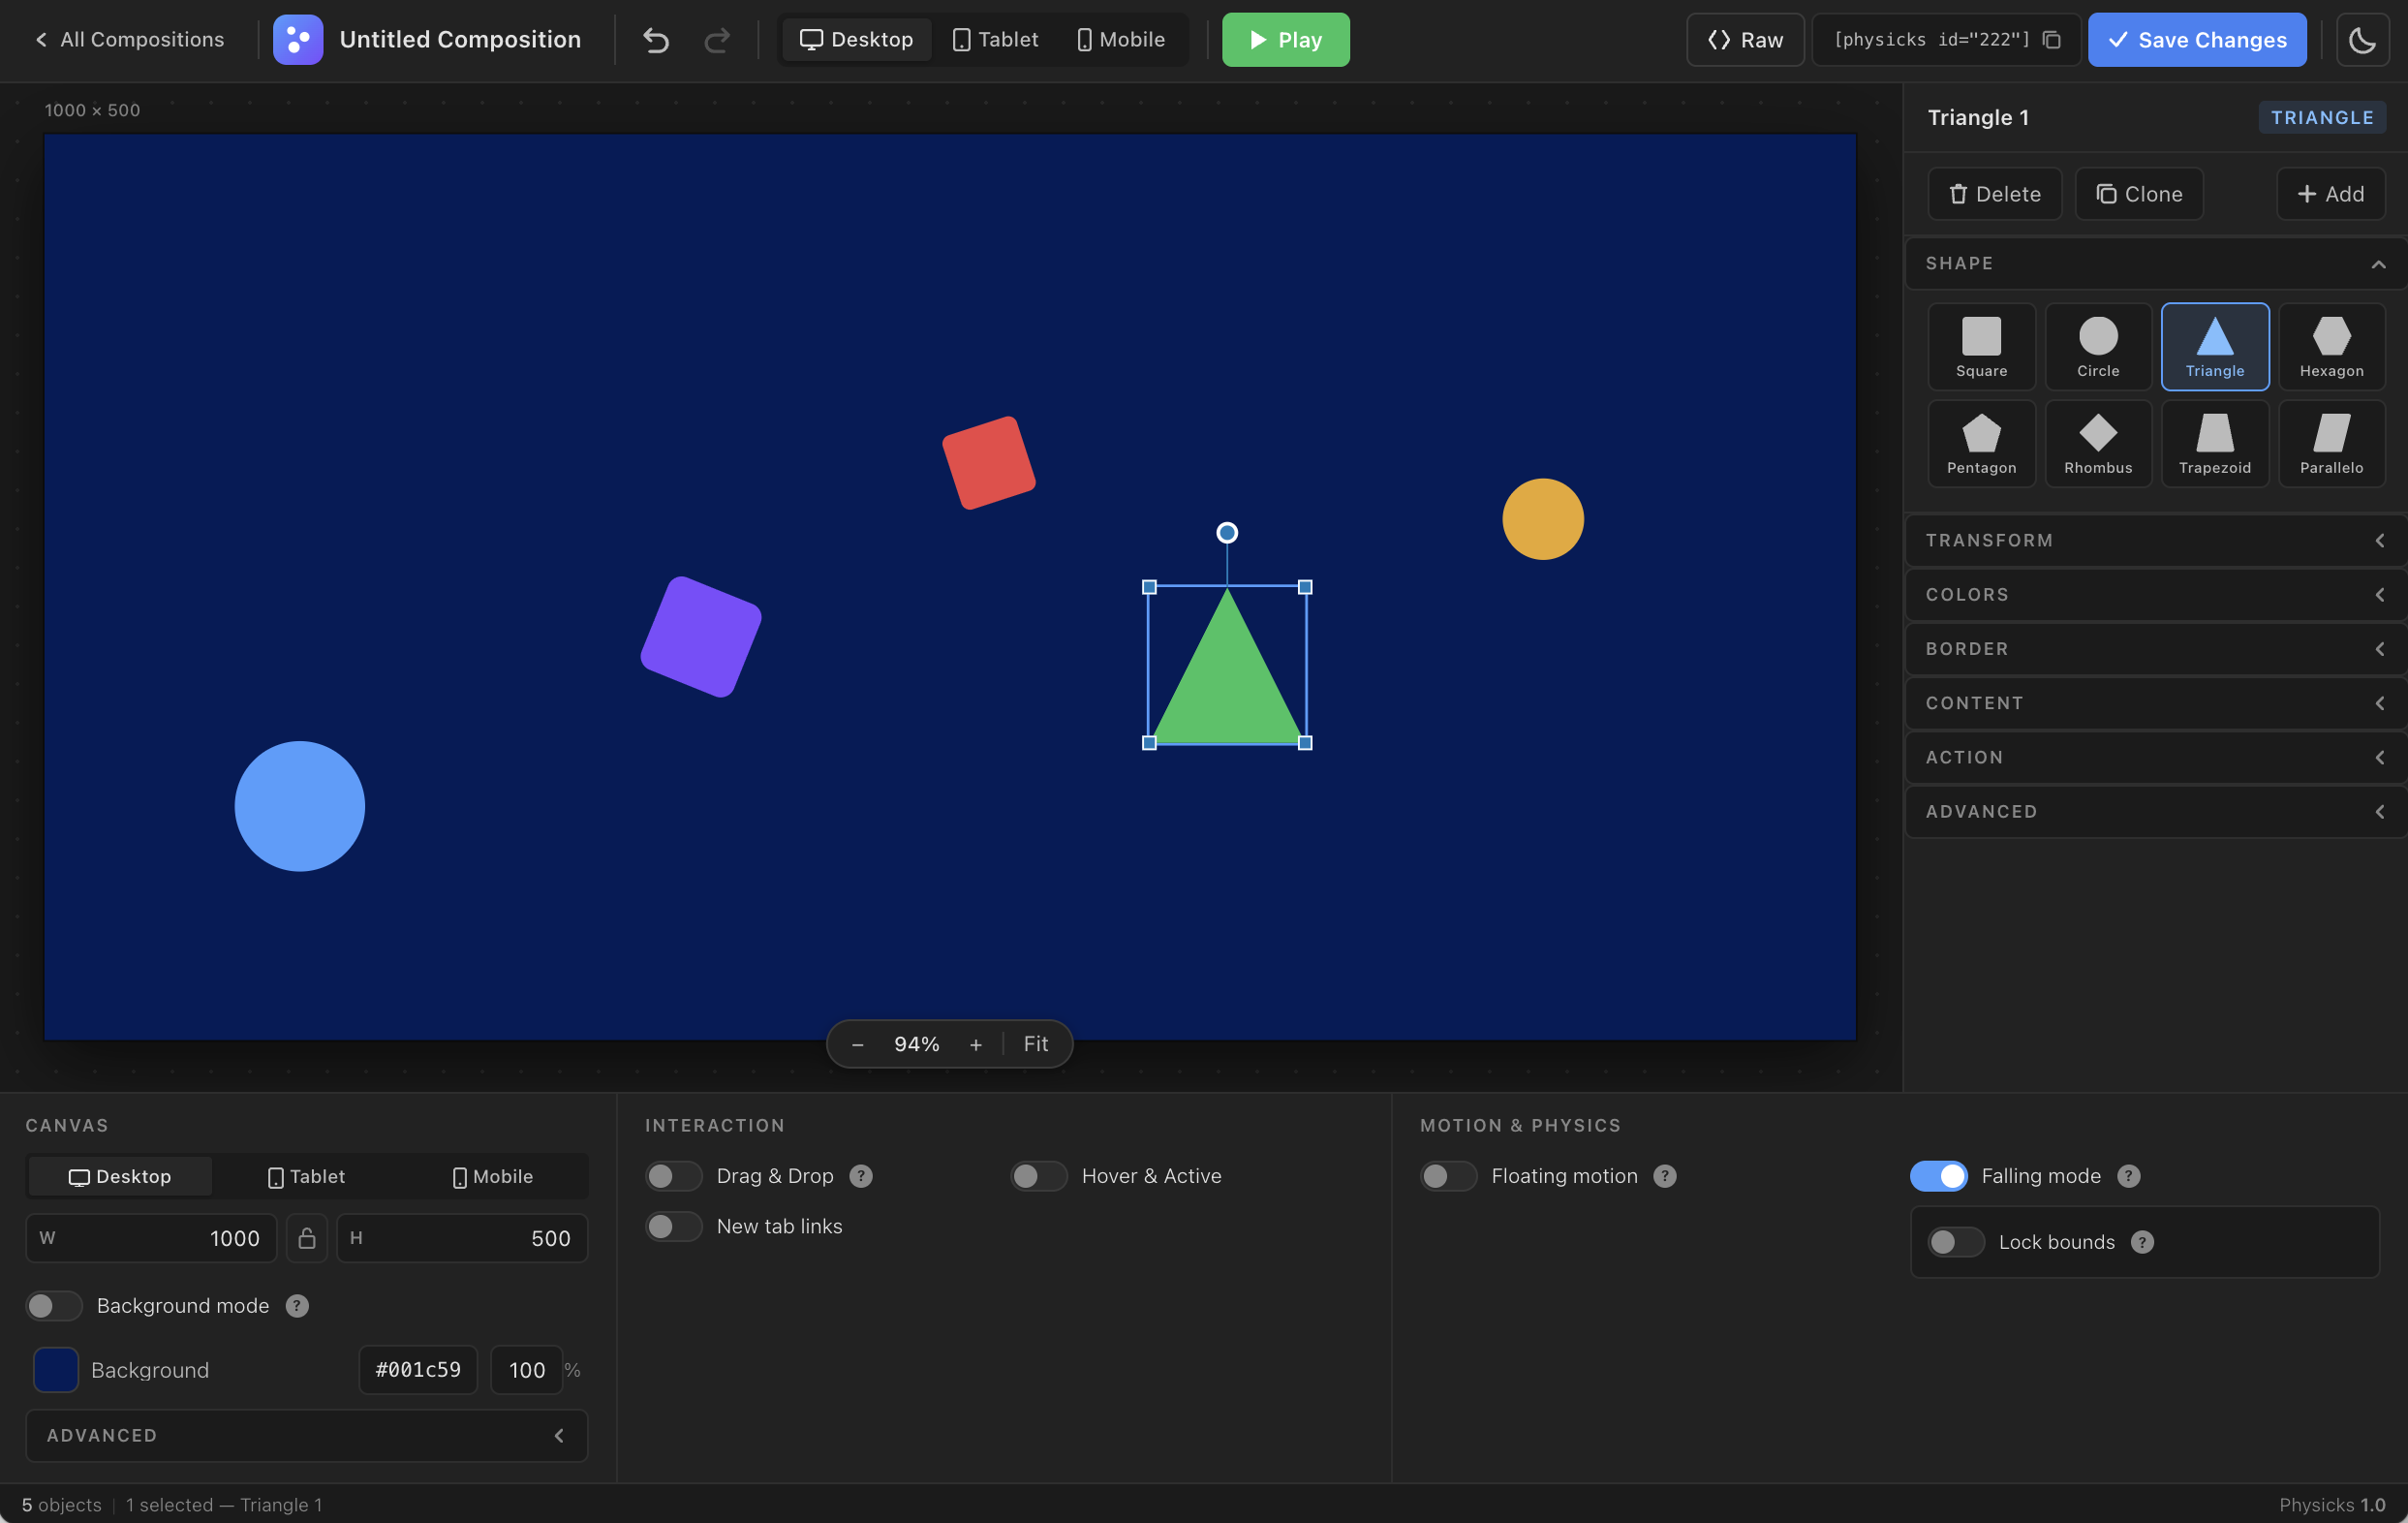Expand the CONTENT section
This screenshot has height=1523, width=2408.
2156,703
